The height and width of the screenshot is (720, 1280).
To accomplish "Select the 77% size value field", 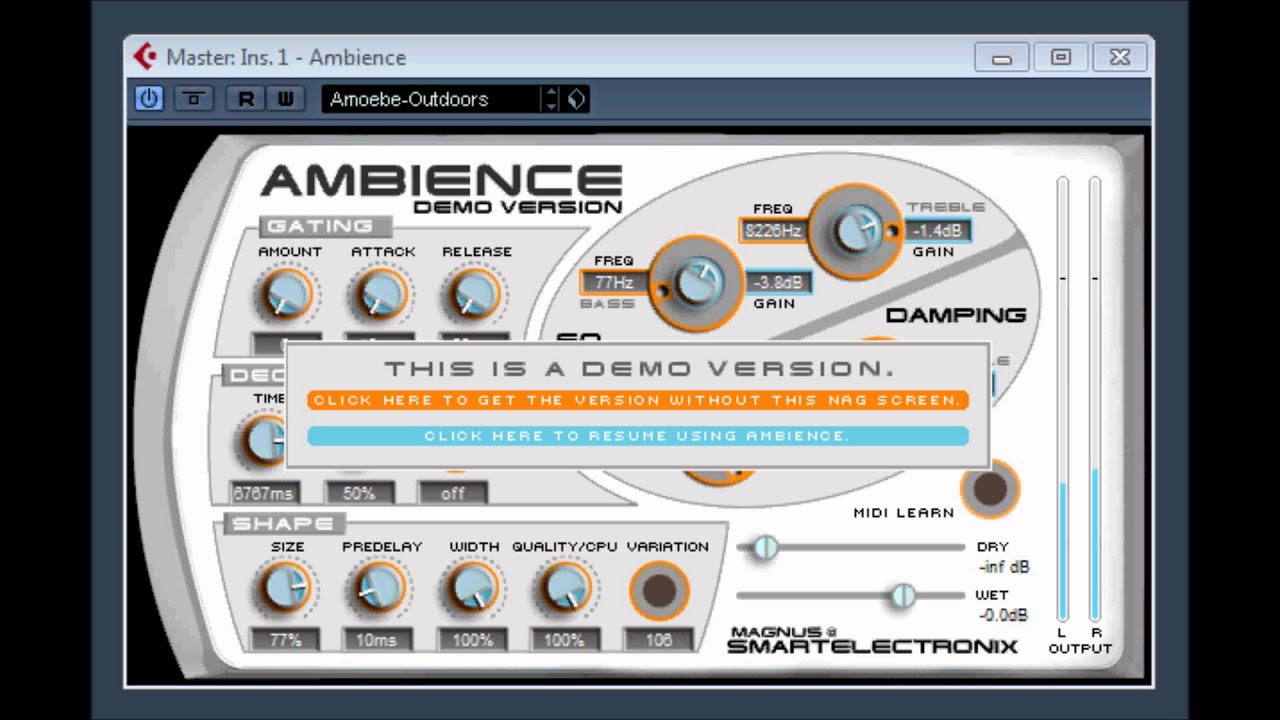I will click(x=286, y=640).
